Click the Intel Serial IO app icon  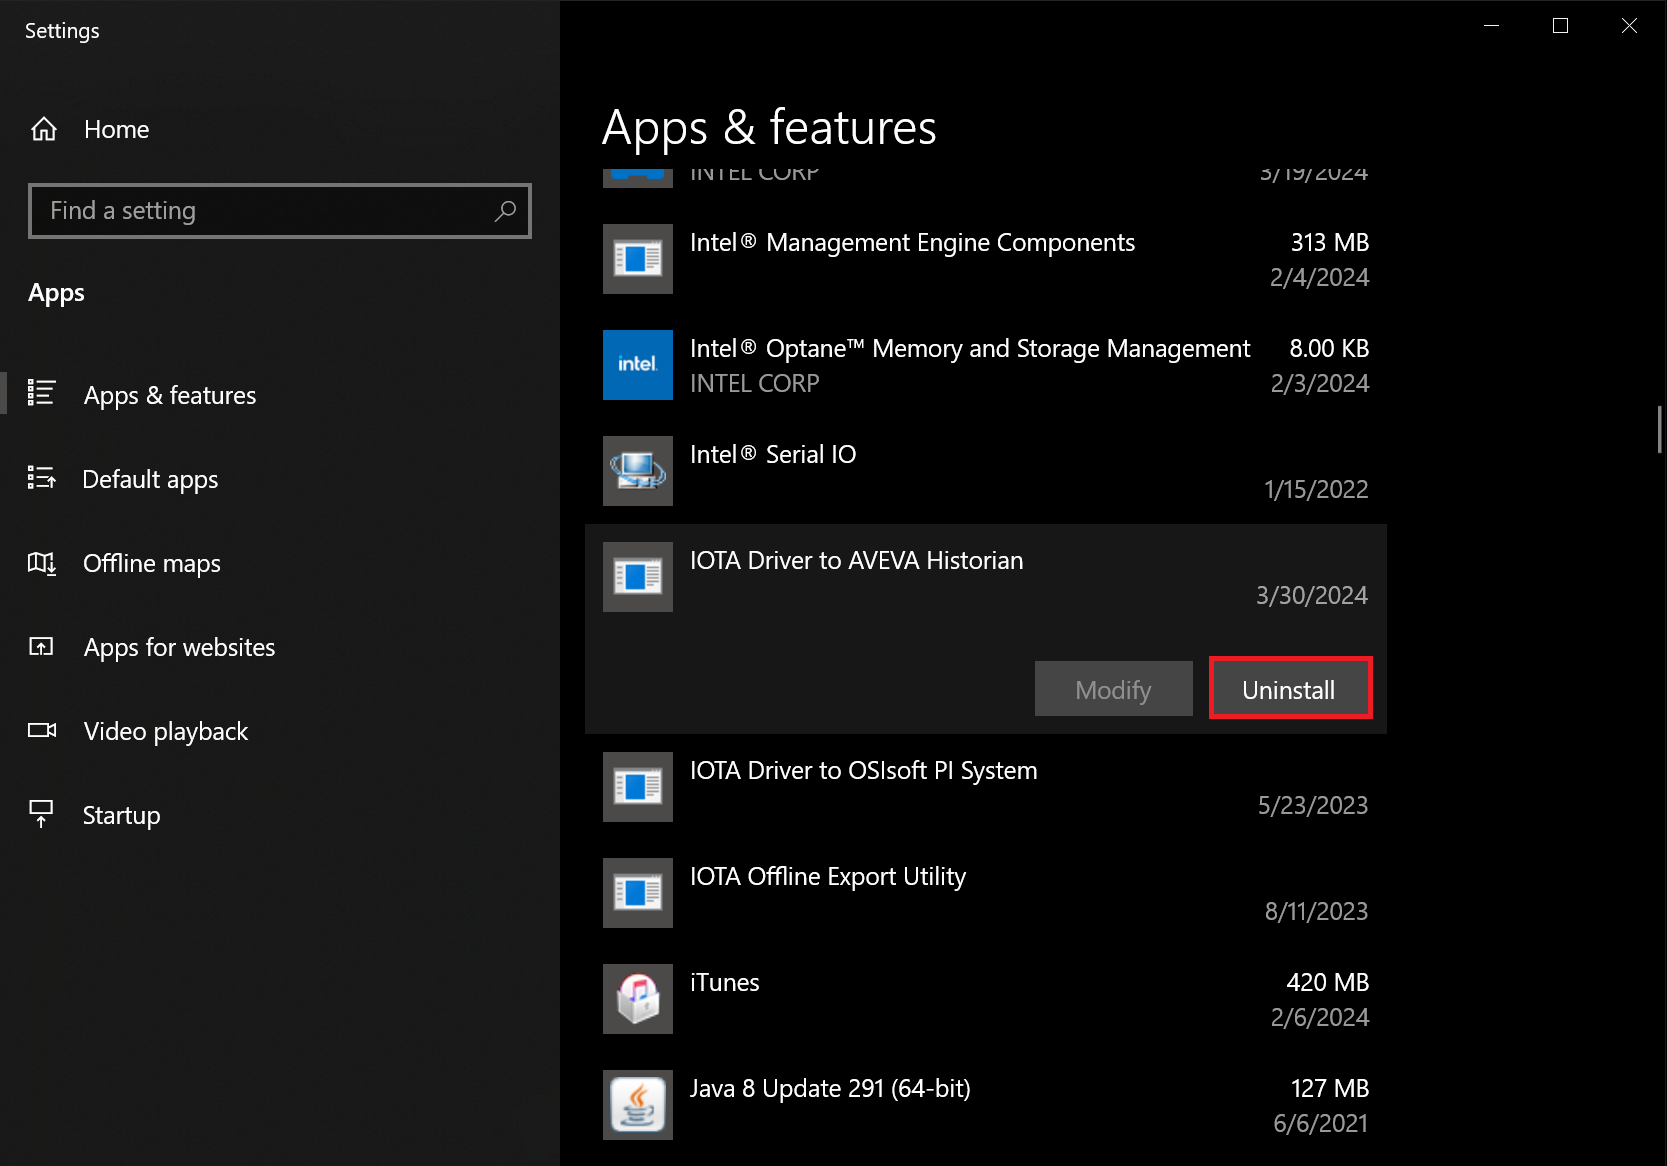638,471
